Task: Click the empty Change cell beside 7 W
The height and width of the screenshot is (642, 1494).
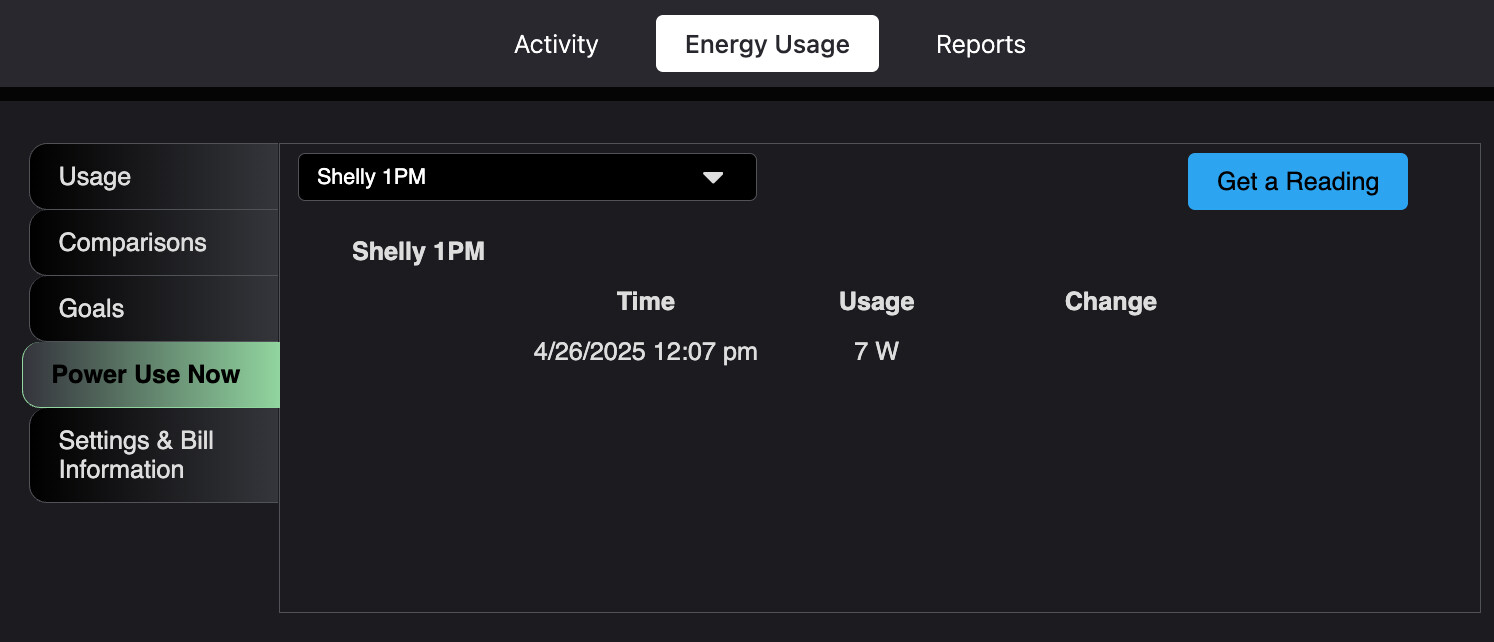Action: [1111, 352]
